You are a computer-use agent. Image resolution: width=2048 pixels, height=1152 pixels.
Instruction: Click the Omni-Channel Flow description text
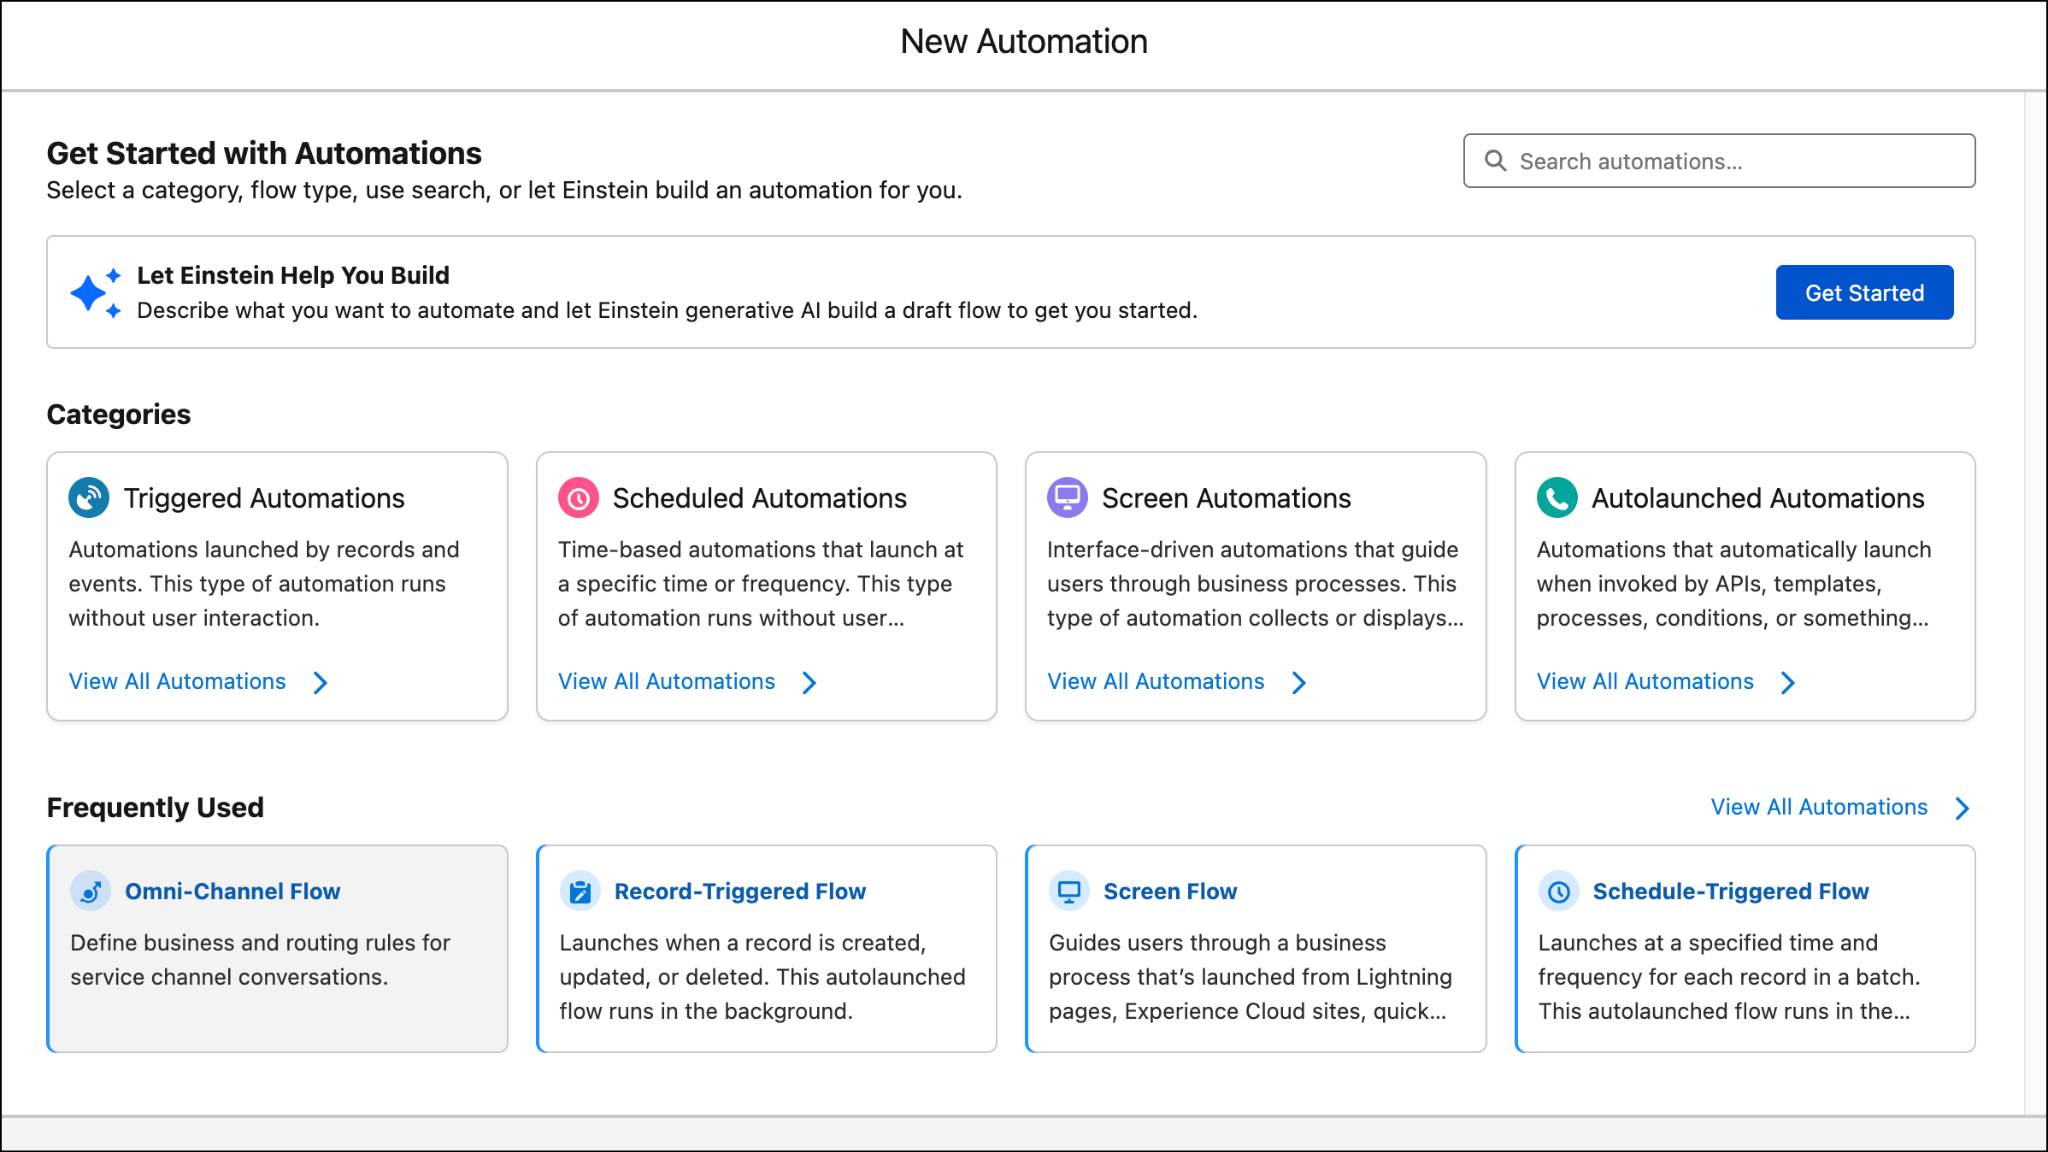(260, 960)
